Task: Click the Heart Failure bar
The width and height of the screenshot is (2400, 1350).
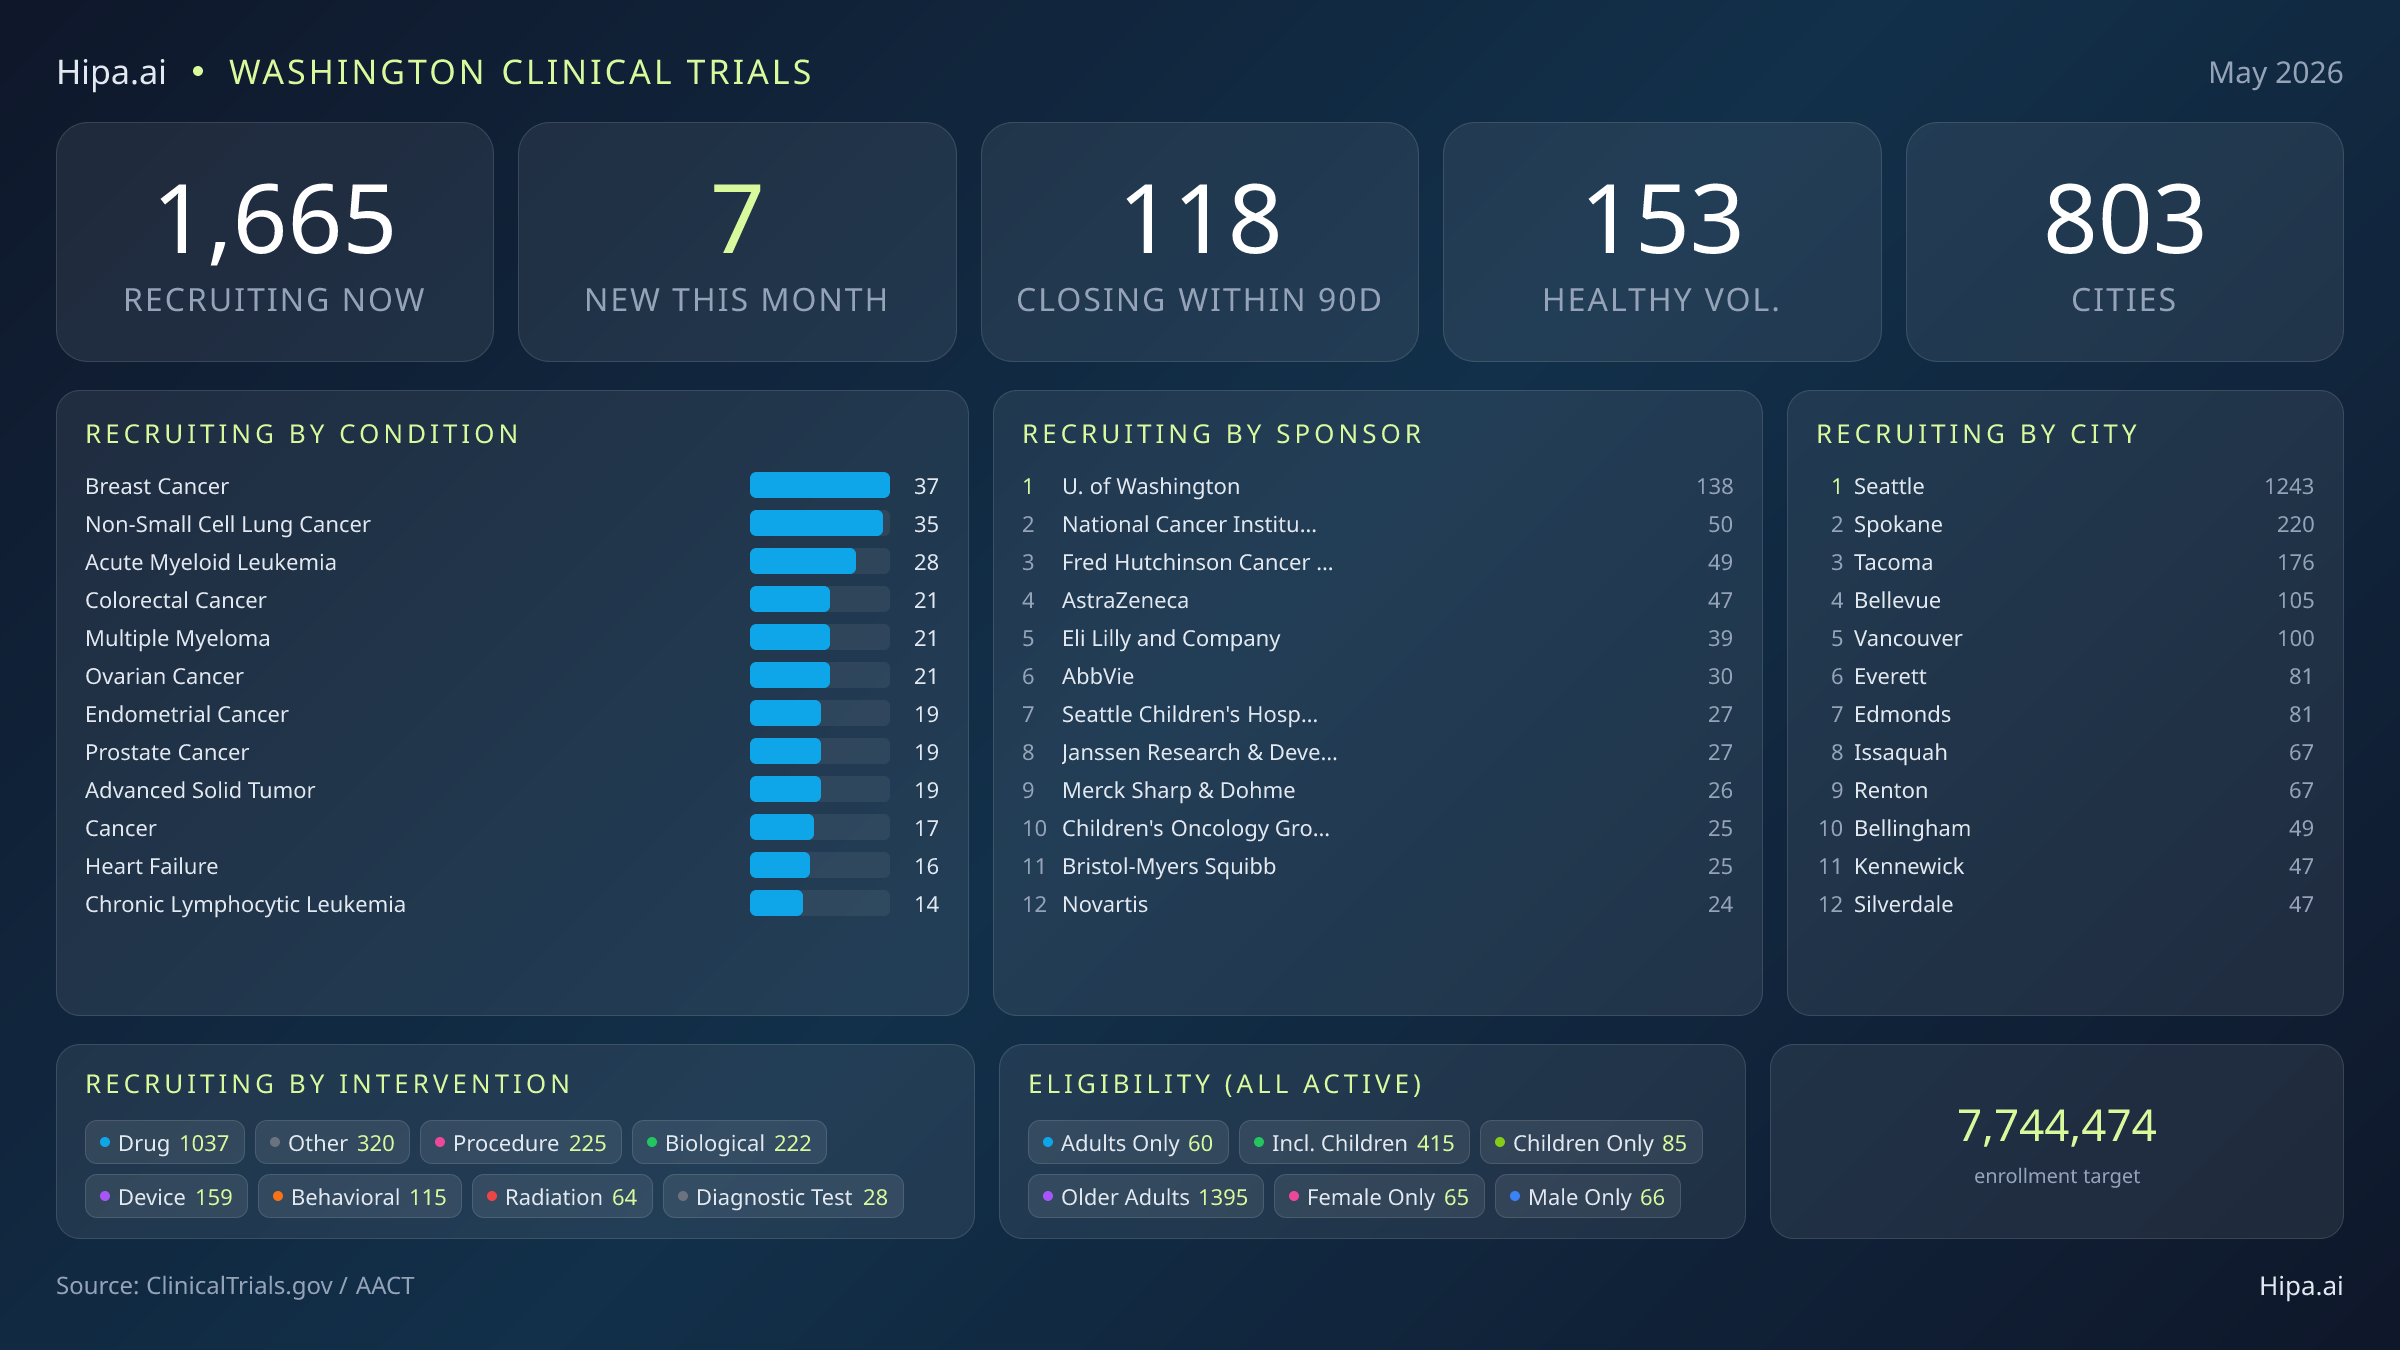Action: 820,865
